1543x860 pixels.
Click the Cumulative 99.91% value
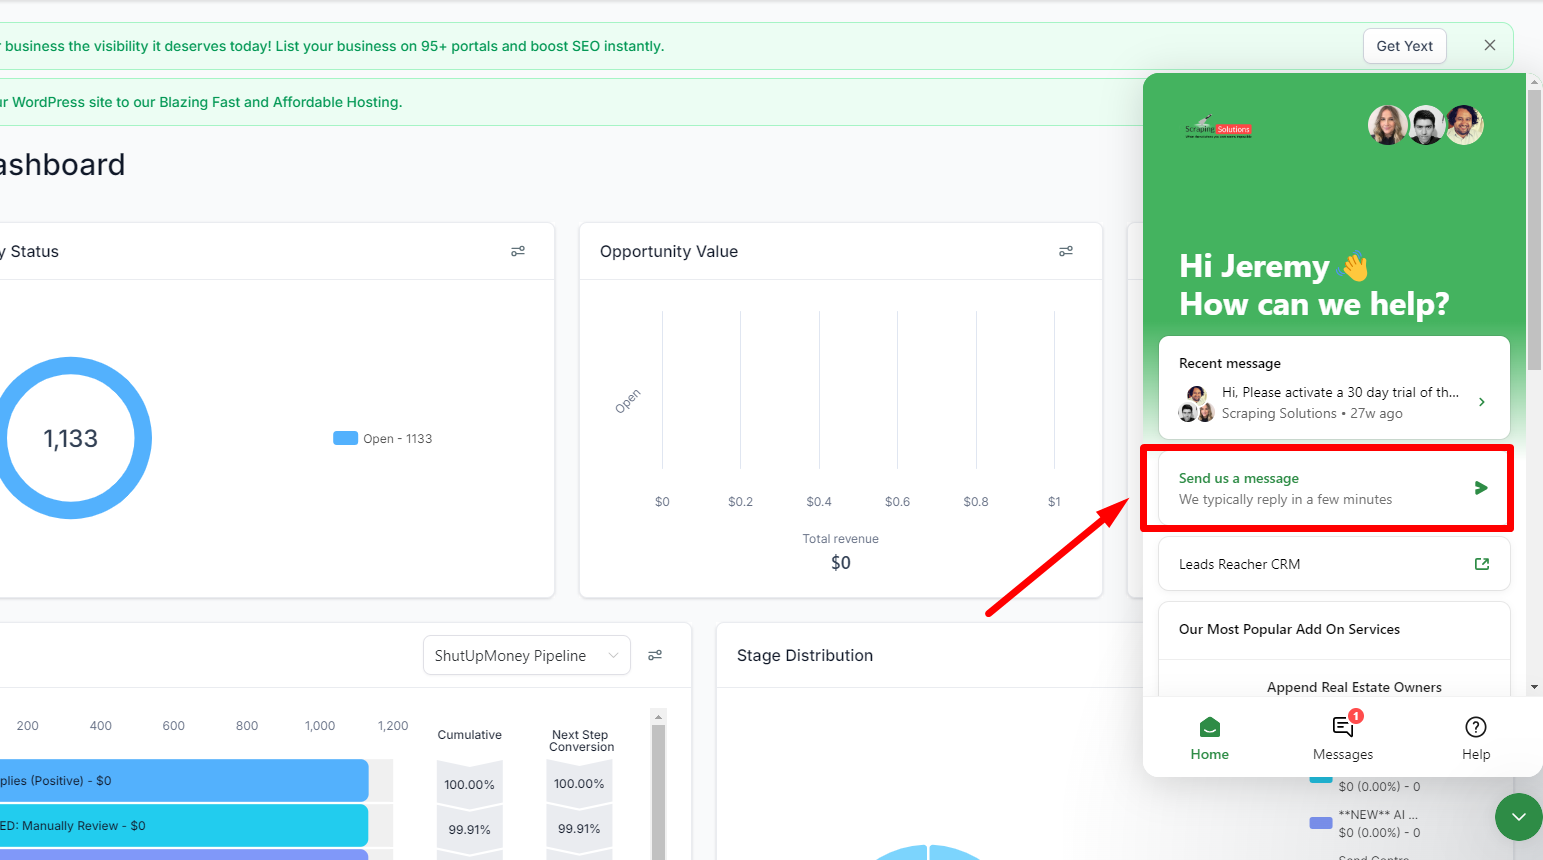pyautogui.click(x=469, y=830)
